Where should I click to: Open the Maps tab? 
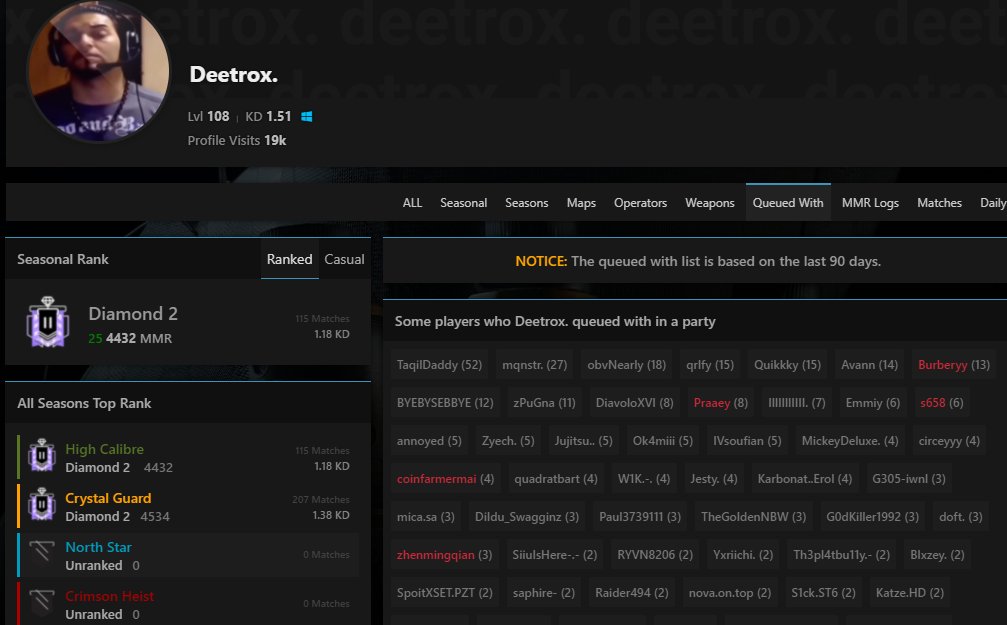(581, 203)
